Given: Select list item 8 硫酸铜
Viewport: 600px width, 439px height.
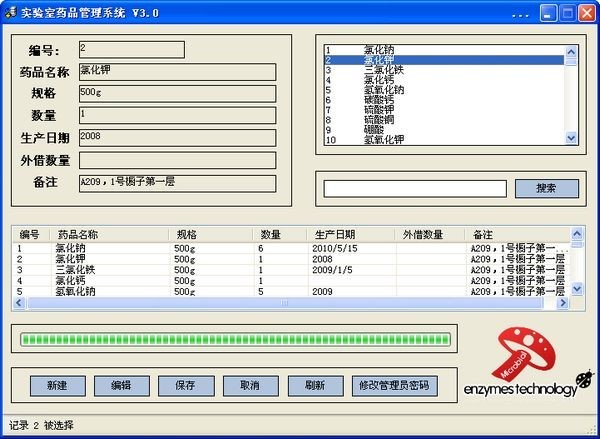Looking at the screenshot, I should click(x=444, y=120).
